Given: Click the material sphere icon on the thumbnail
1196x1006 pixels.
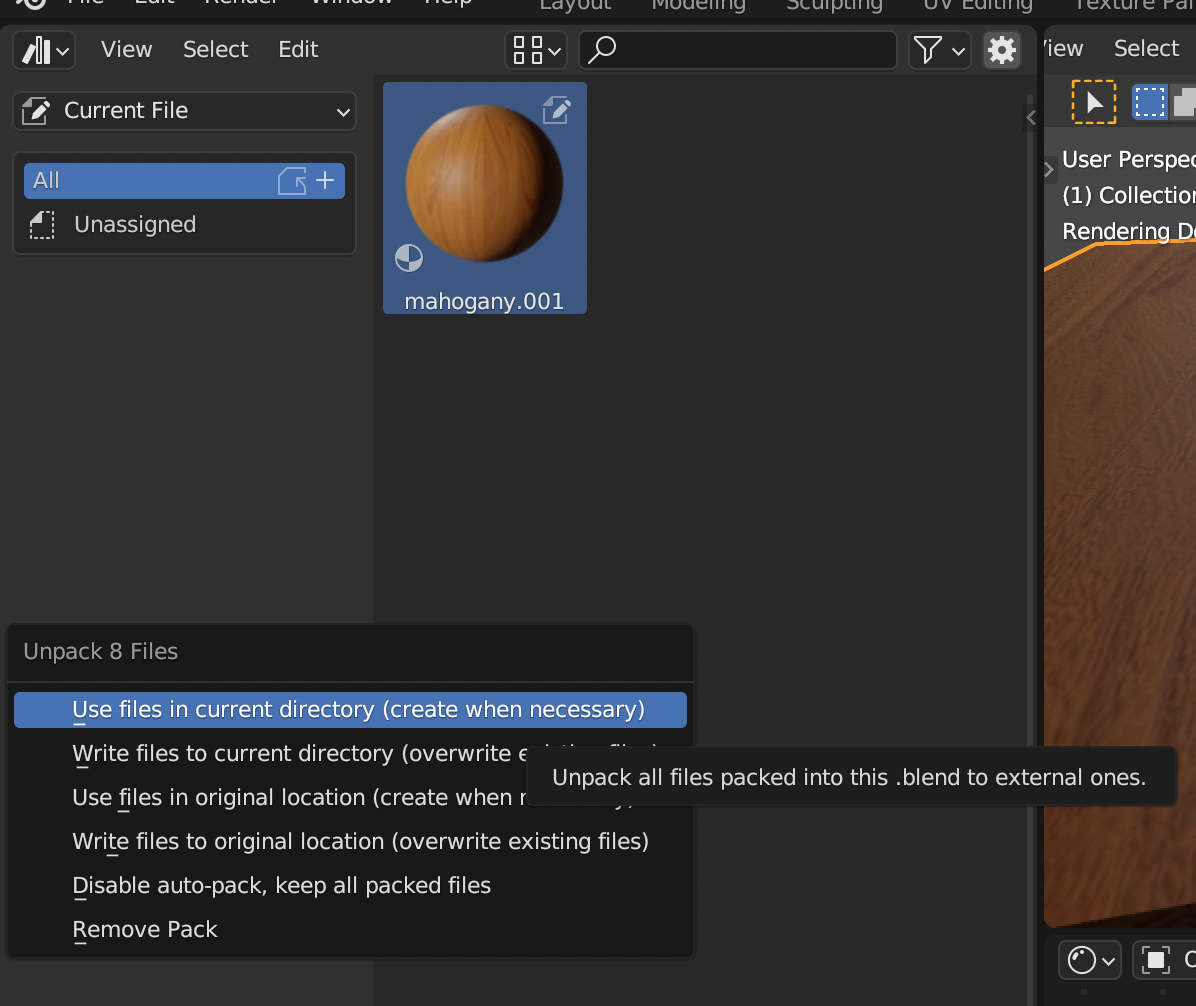Looking at the screenshot, I should (409, 259).
